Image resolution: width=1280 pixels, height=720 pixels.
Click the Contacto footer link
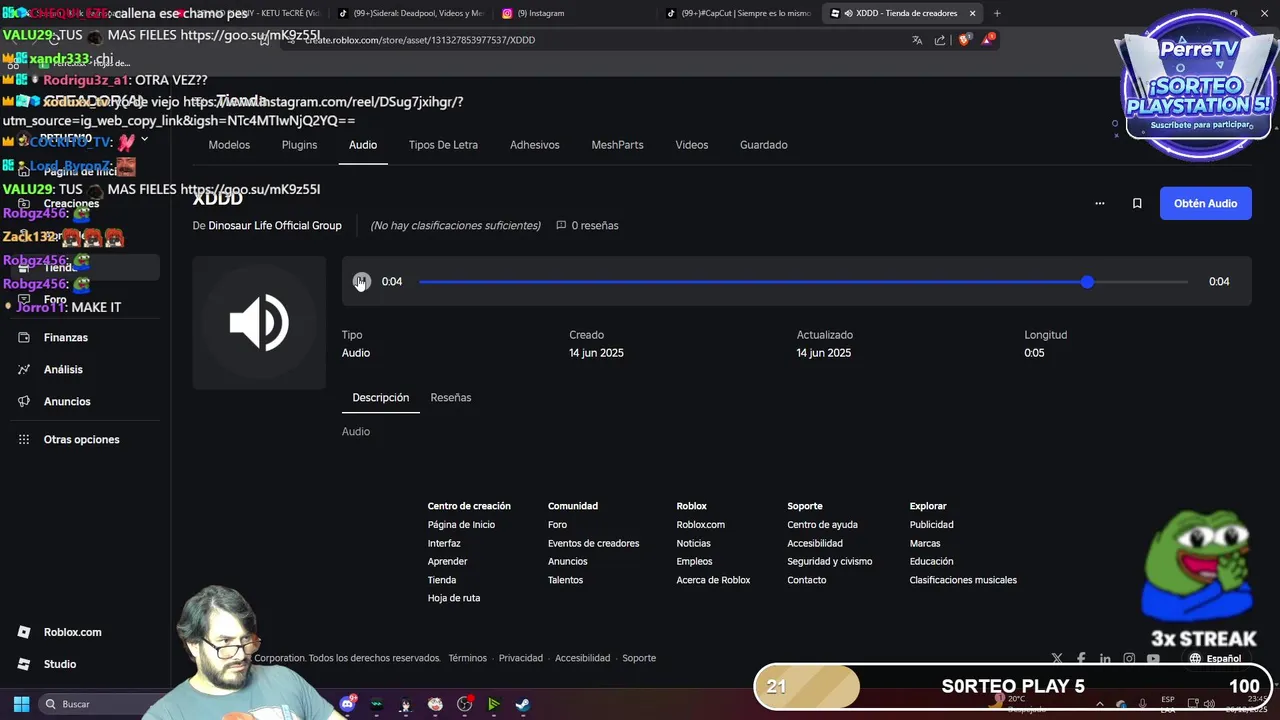(806, 581)
